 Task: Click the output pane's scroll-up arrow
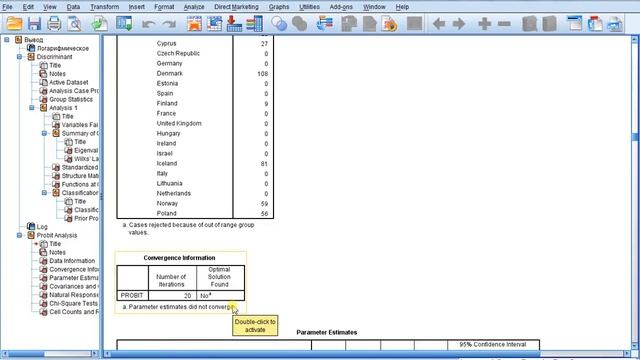point(635,40)
